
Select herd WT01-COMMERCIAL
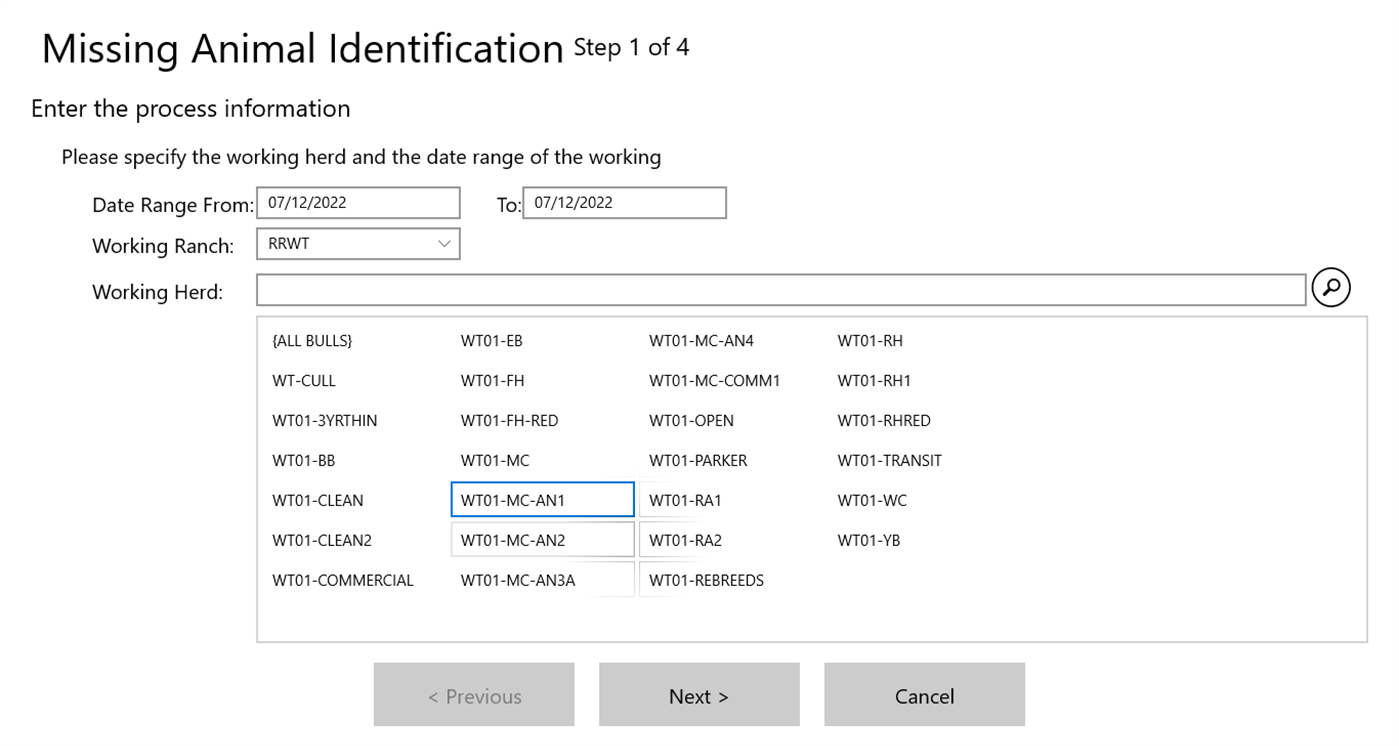pyautogui.click(x=342, y=580)
